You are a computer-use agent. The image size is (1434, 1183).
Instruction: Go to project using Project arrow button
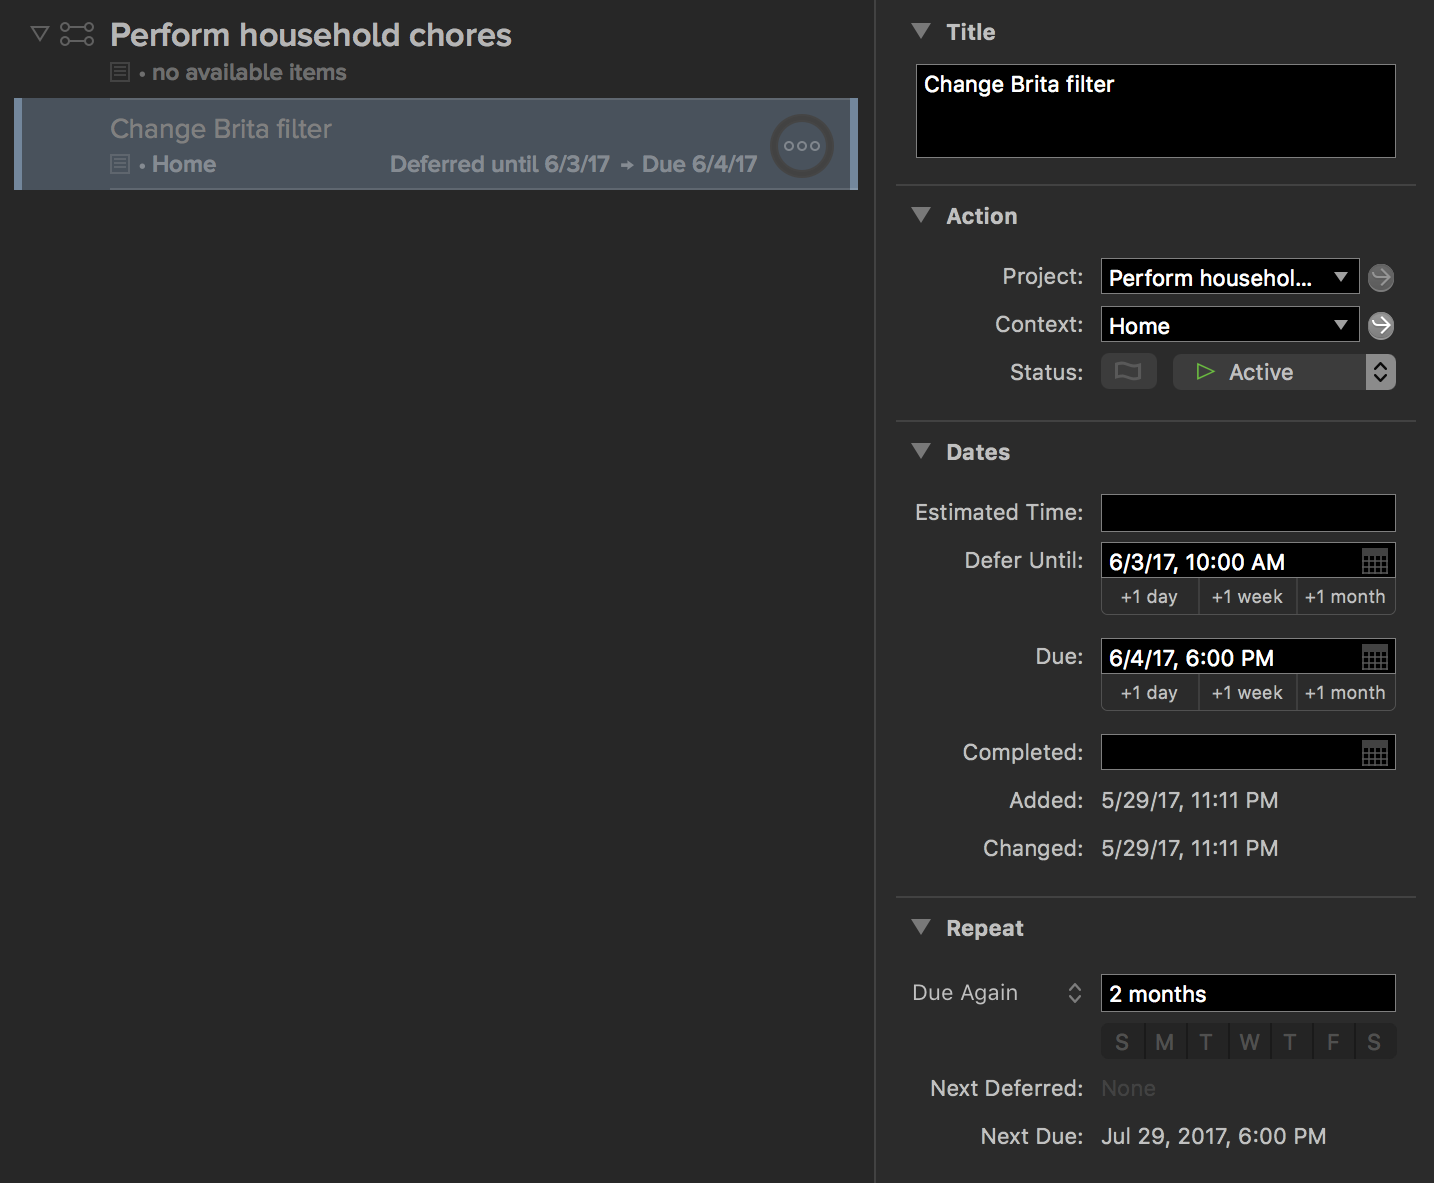tap(1380, 277)
